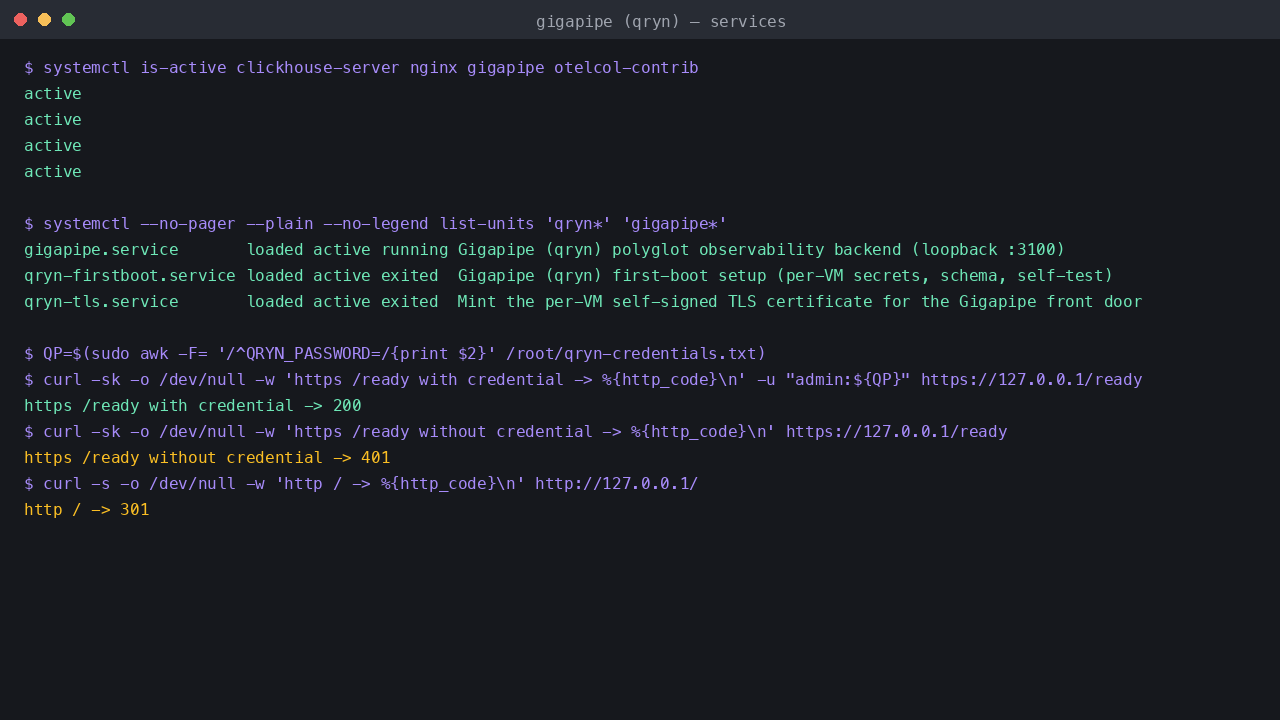
Task: Select the second 'active' output line
Action: 53,120
